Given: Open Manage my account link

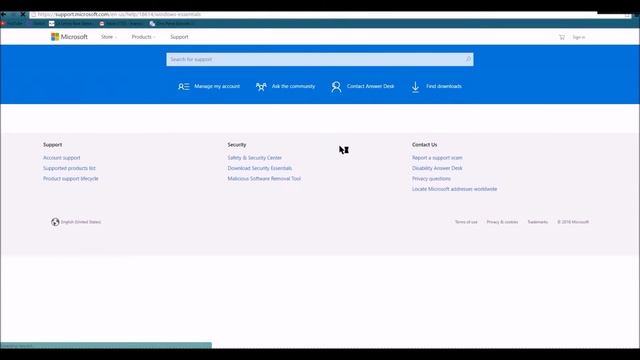Looking at the screenshot, I should (217, 87).
